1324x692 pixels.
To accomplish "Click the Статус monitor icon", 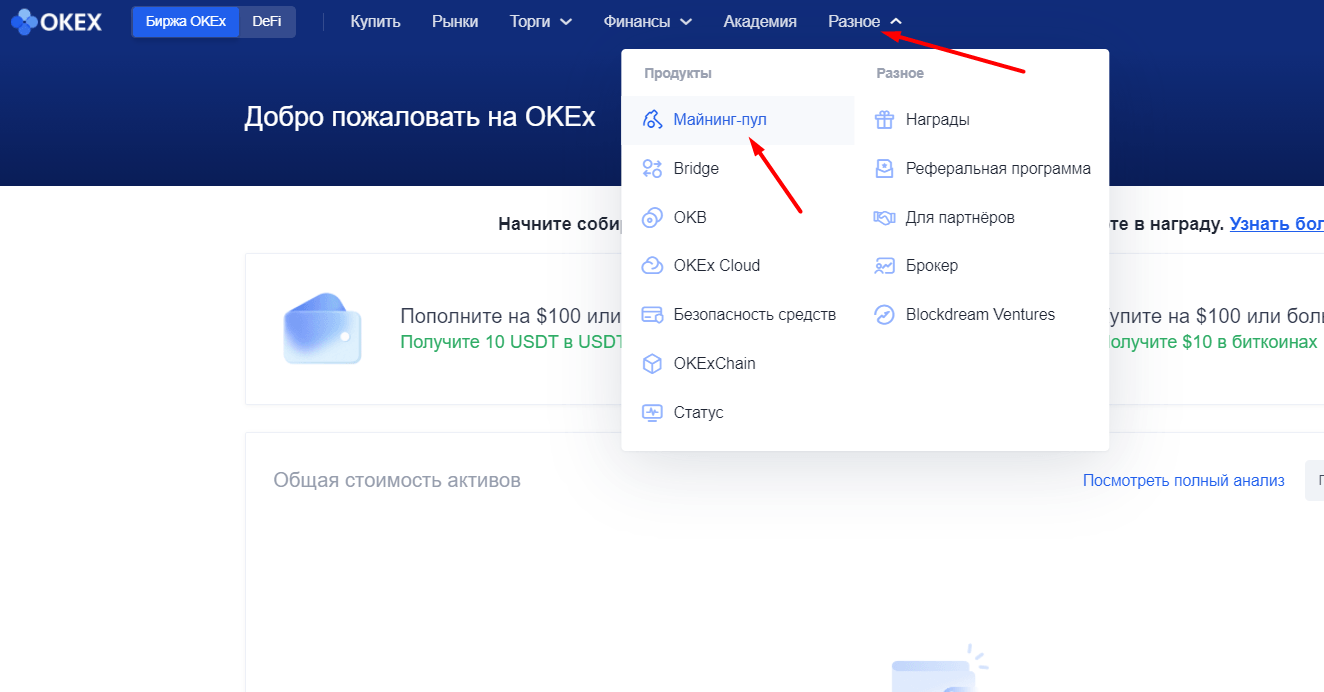I will click(x=652, y=412).
